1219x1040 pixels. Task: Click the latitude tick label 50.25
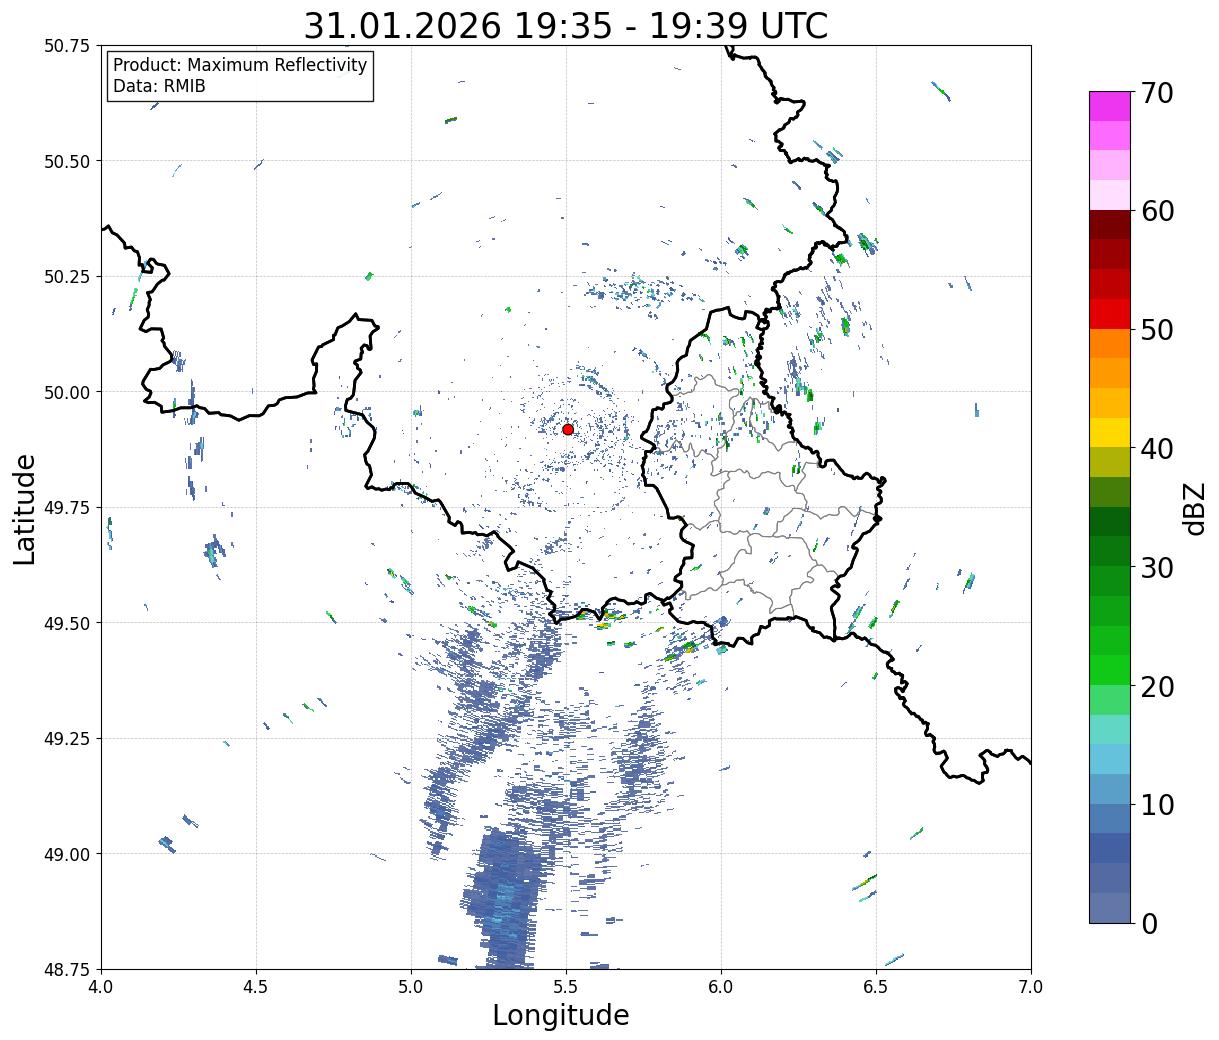point(66,277)
